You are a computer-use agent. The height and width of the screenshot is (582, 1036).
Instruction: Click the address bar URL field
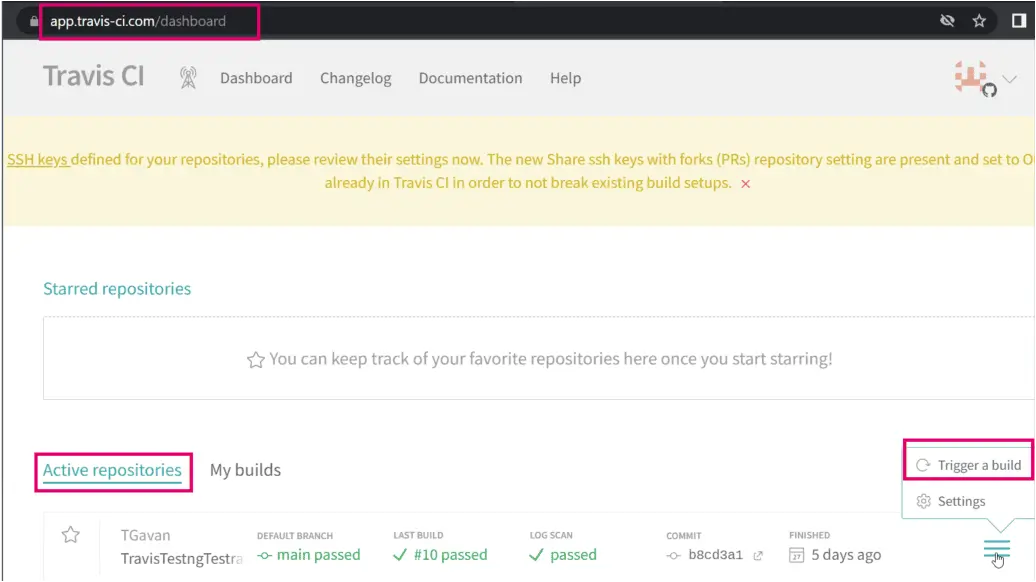[149, 21]
